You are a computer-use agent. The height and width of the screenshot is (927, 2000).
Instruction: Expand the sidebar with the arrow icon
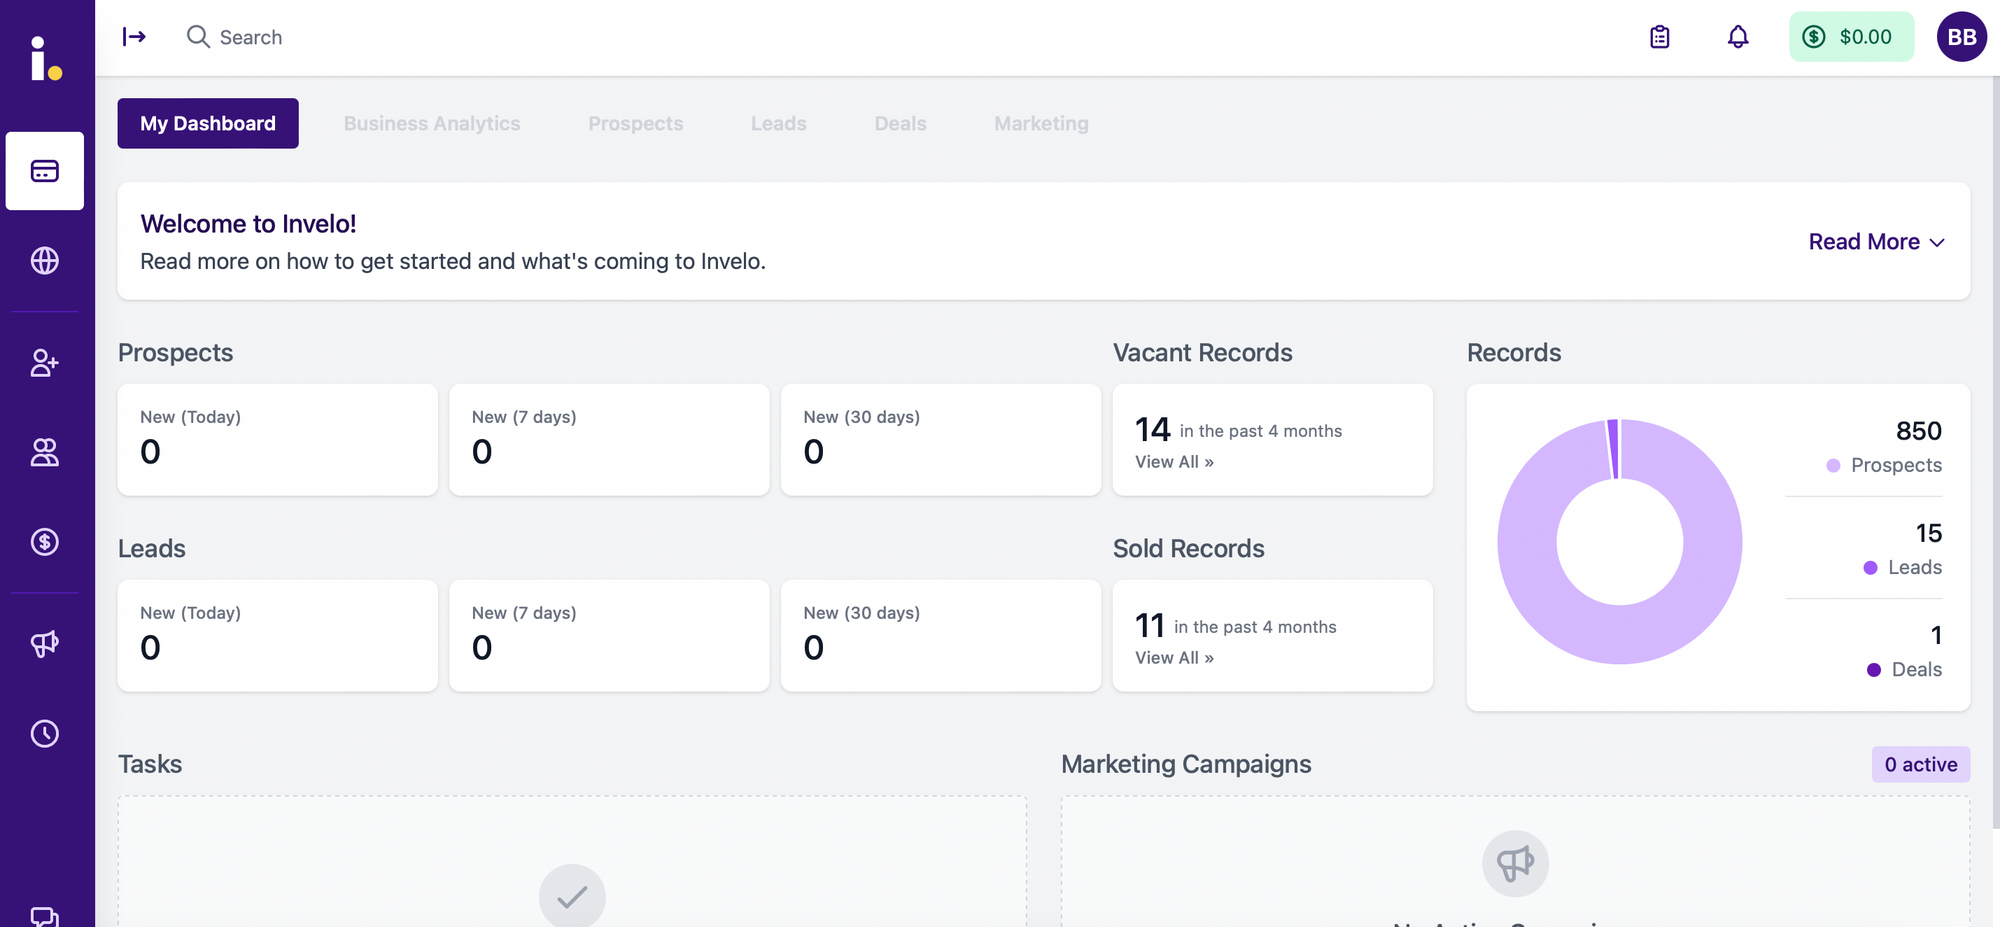tap(134, 37)
